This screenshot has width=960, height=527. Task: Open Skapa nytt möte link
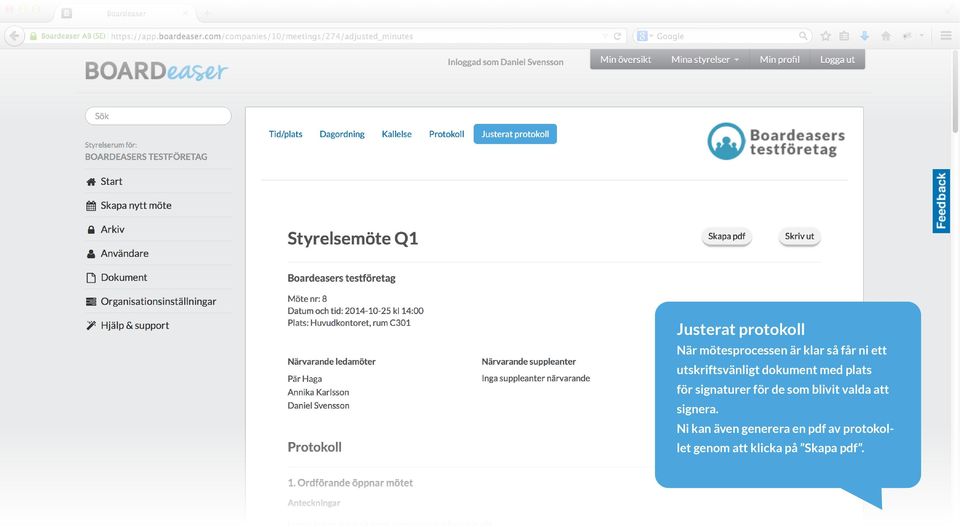(x=136, y=206)
